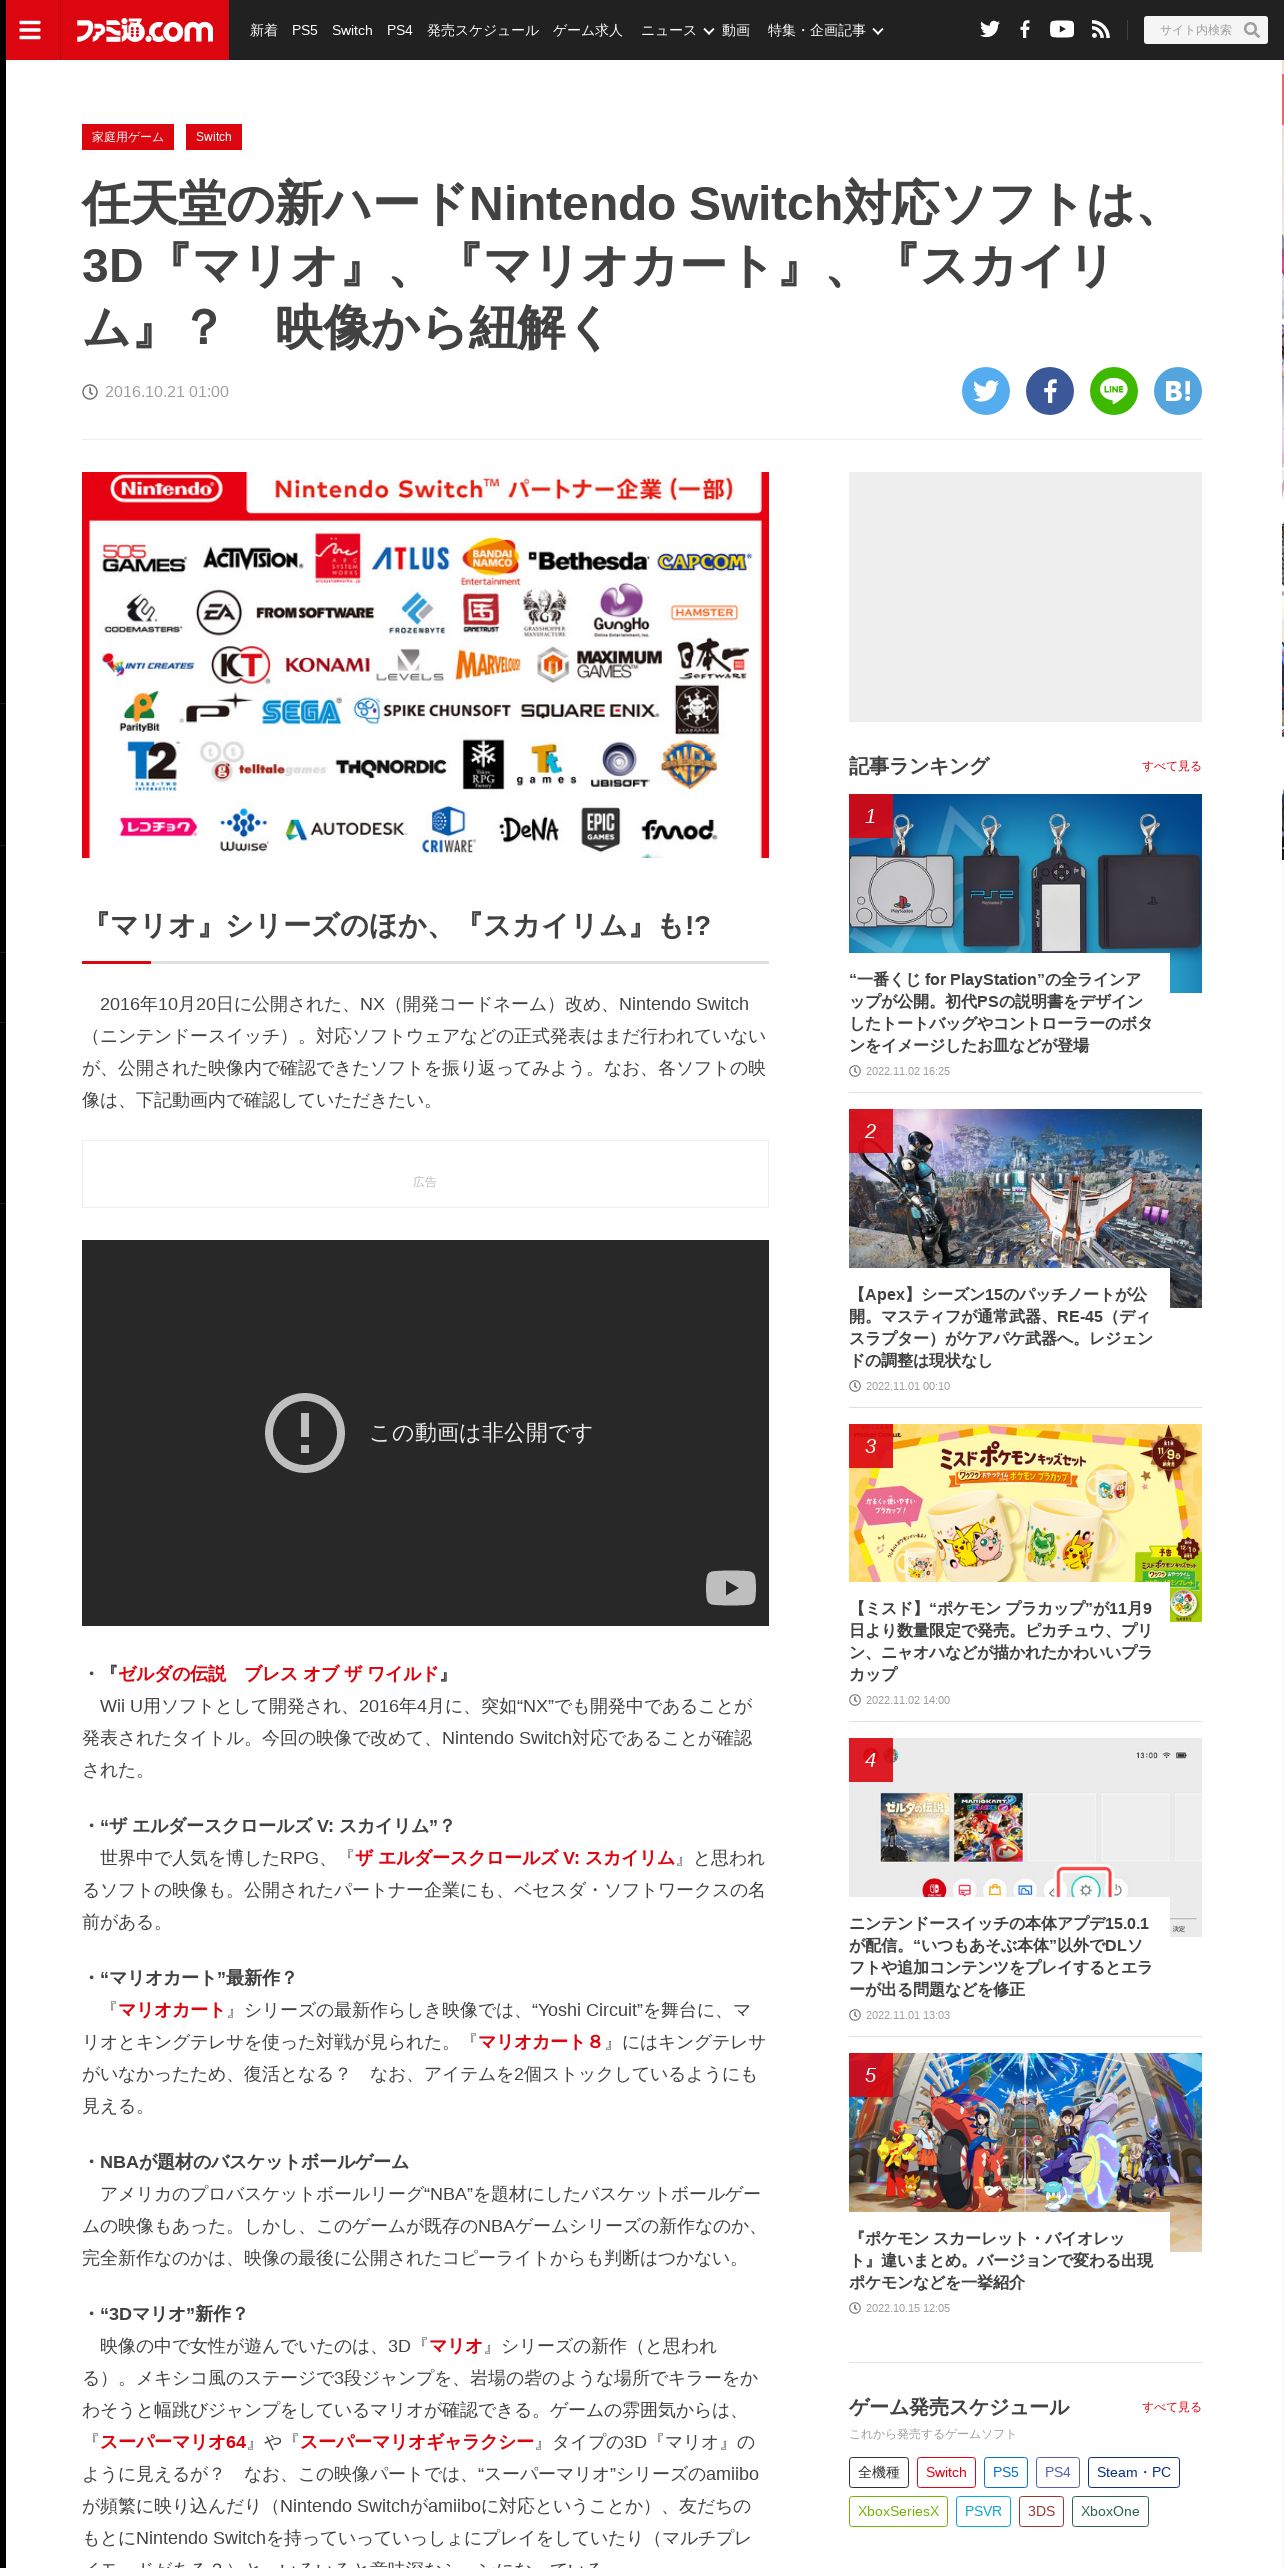Open ザ エルダースクロールズ V: スカイリム link
1284x2568 pixels.
515,1858
